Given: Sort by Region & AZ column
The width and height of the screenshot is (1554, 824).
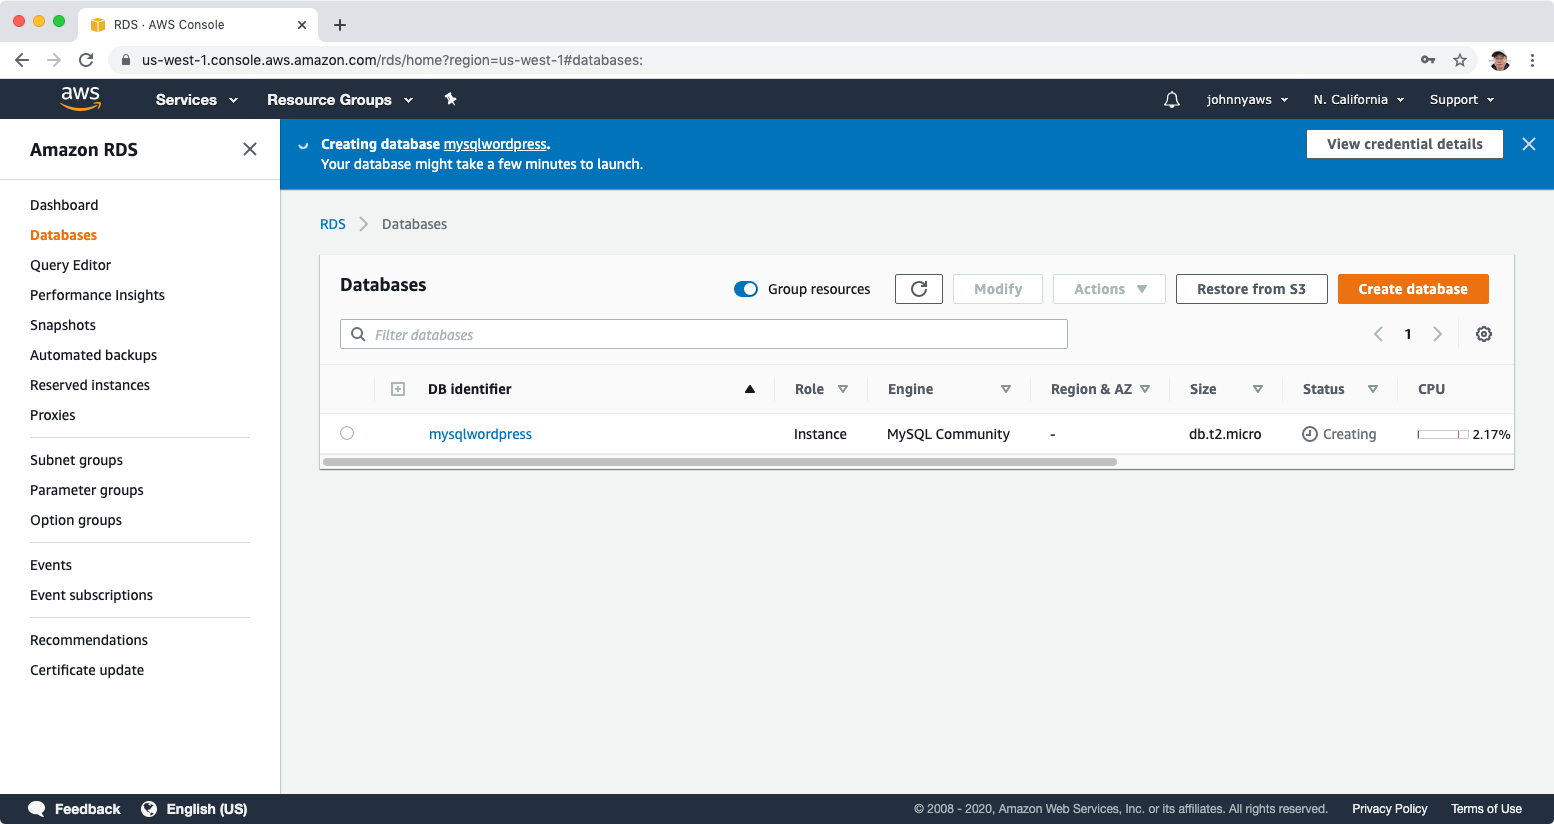Looking at the screenshot, I should (x=1145, y=389).
